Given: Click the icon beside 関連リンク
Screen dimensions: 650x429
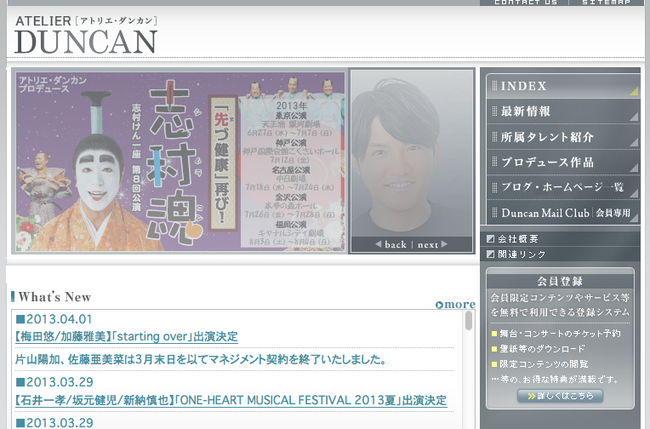Looking at the screenshot, I should (x=490, y=254).
